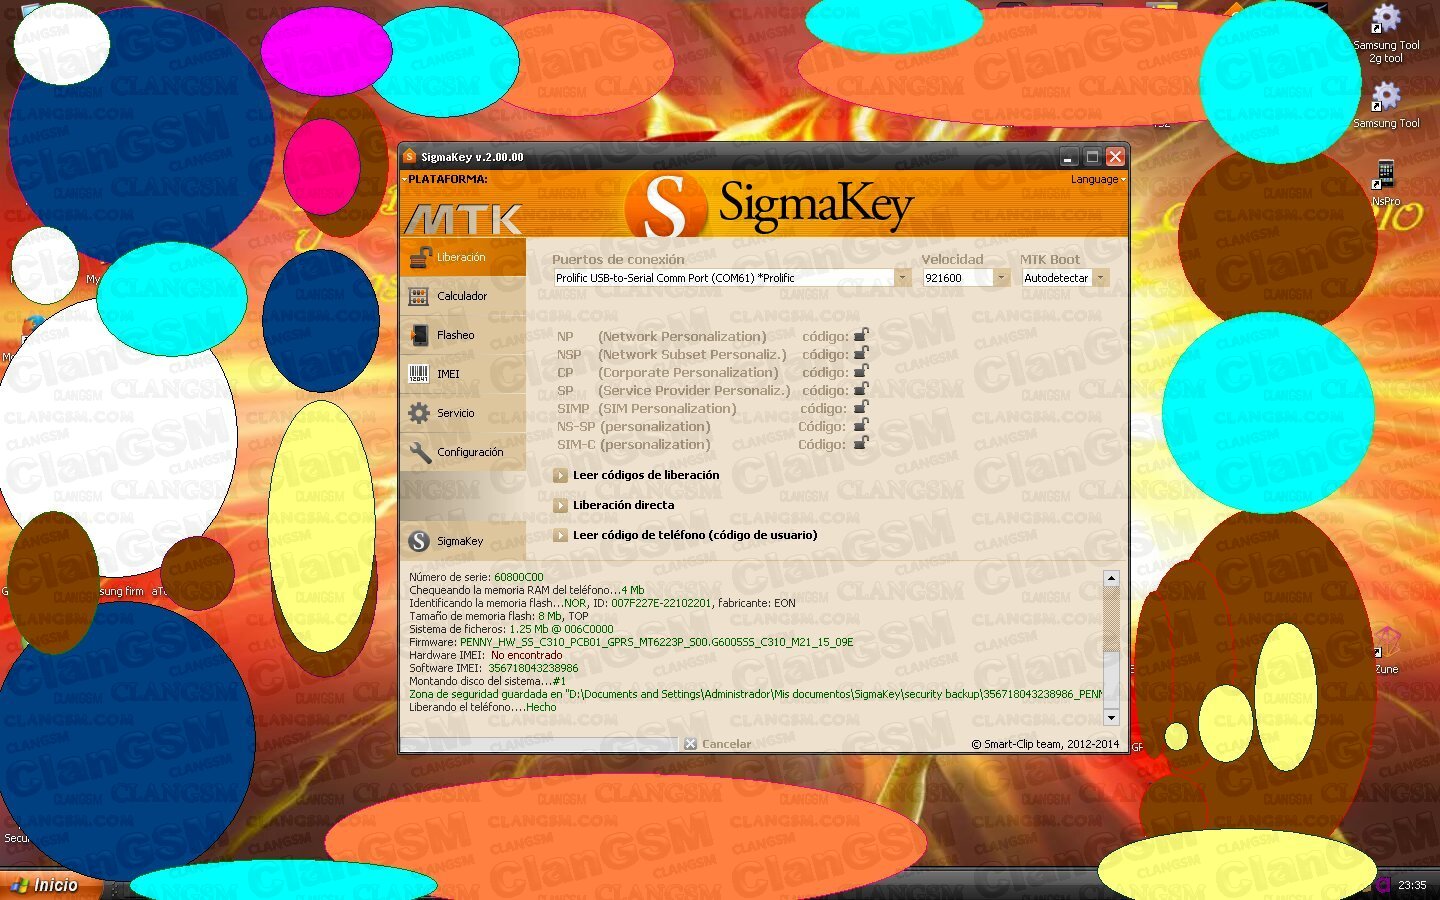
Task: Maximize the SigmaKey window
Action: coord(1092,157)
